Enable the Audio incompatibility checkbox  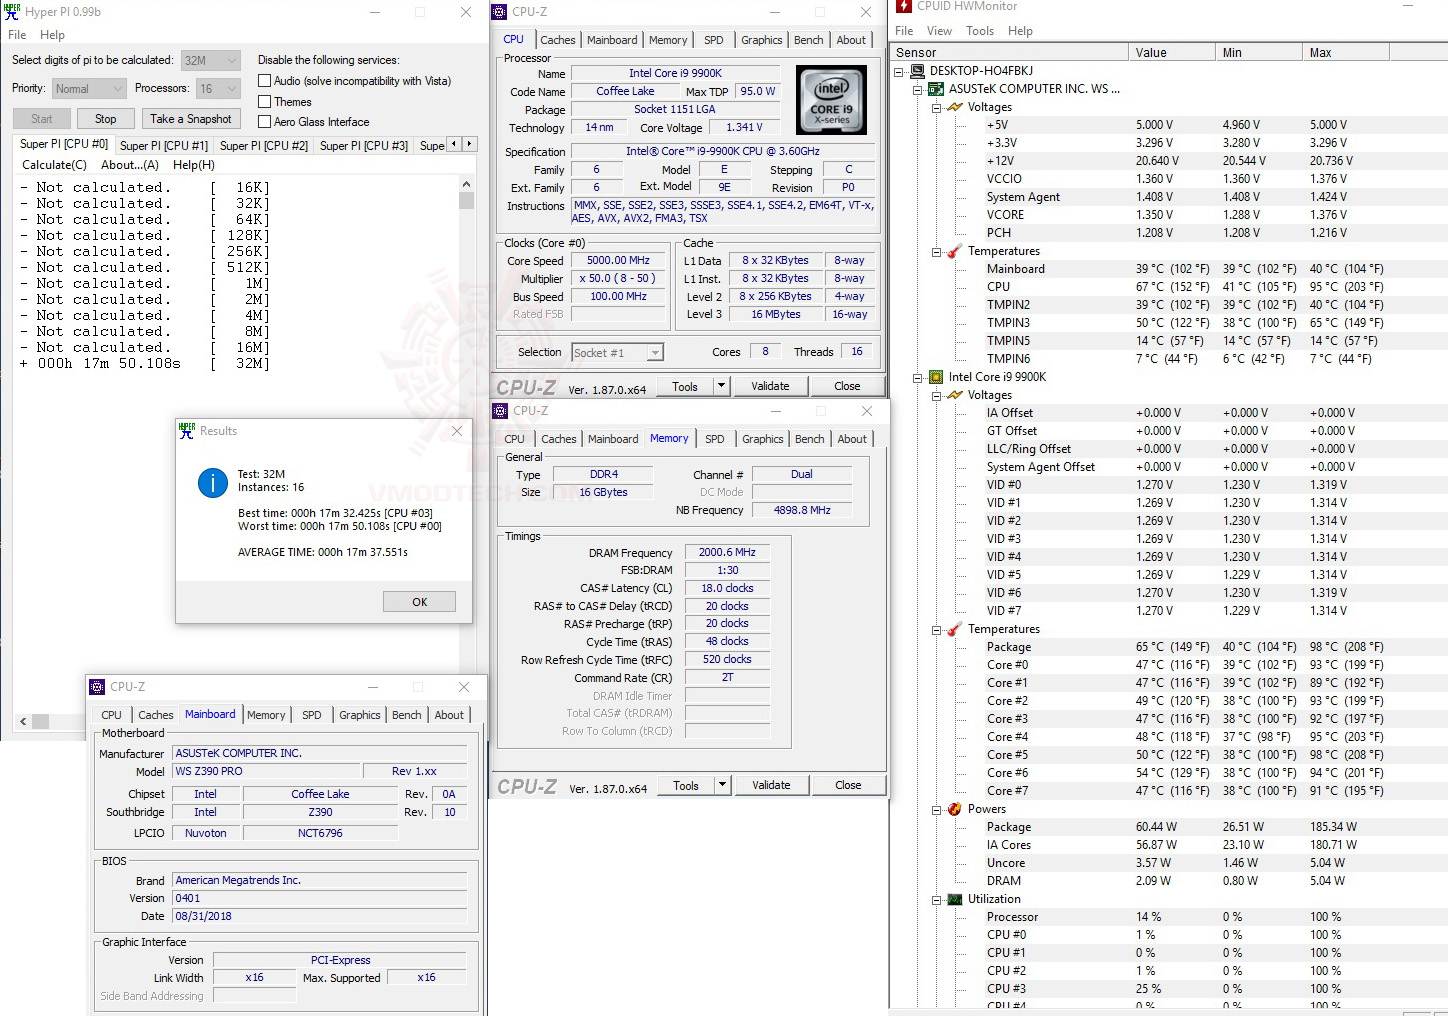[264, 81]
